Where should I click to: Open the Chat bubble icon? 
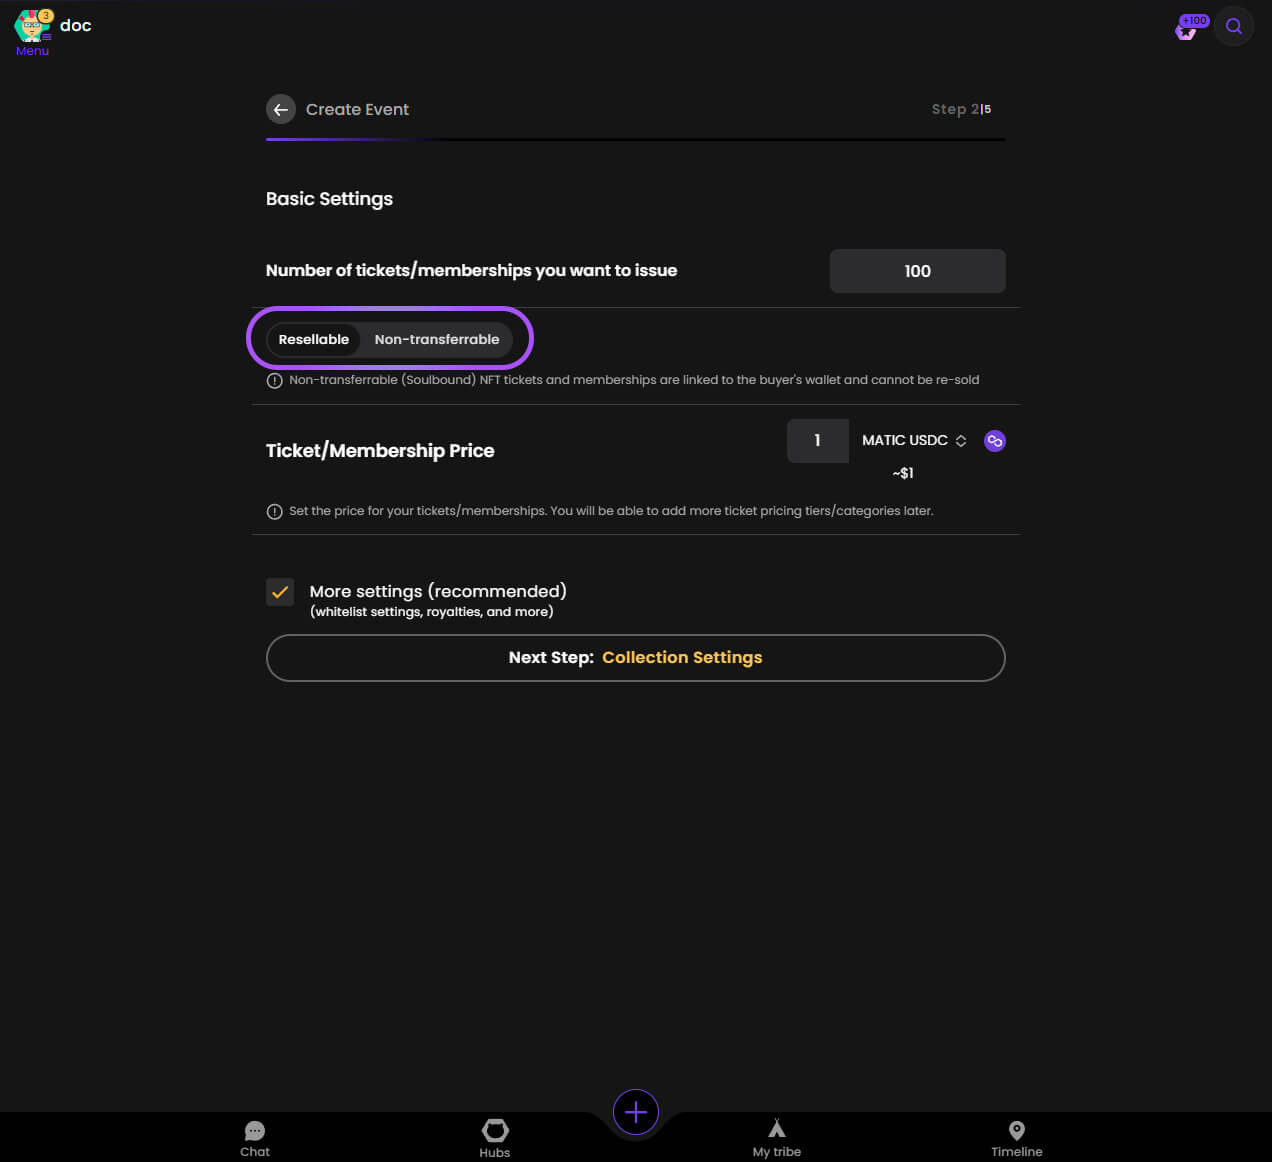pyautogui.click(x=255, y=1131)
